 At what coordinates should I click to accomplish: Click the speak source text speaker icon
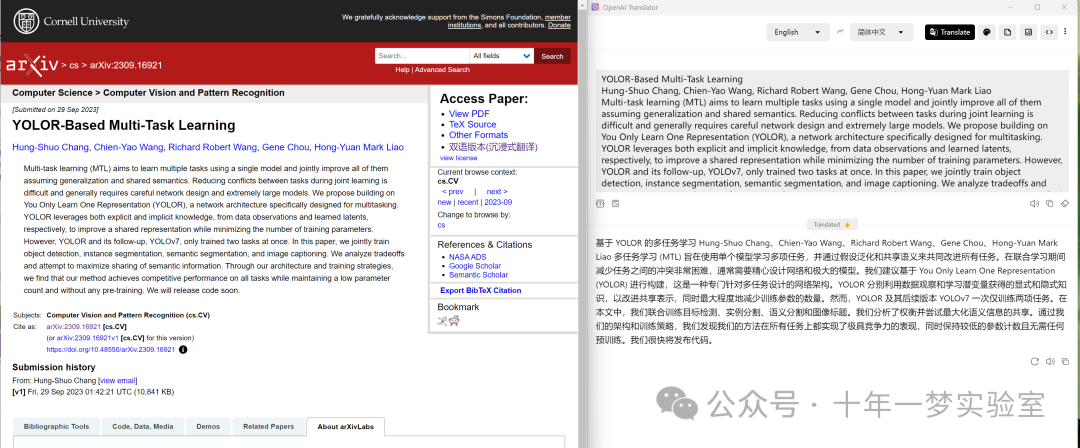coord(1034,203)
